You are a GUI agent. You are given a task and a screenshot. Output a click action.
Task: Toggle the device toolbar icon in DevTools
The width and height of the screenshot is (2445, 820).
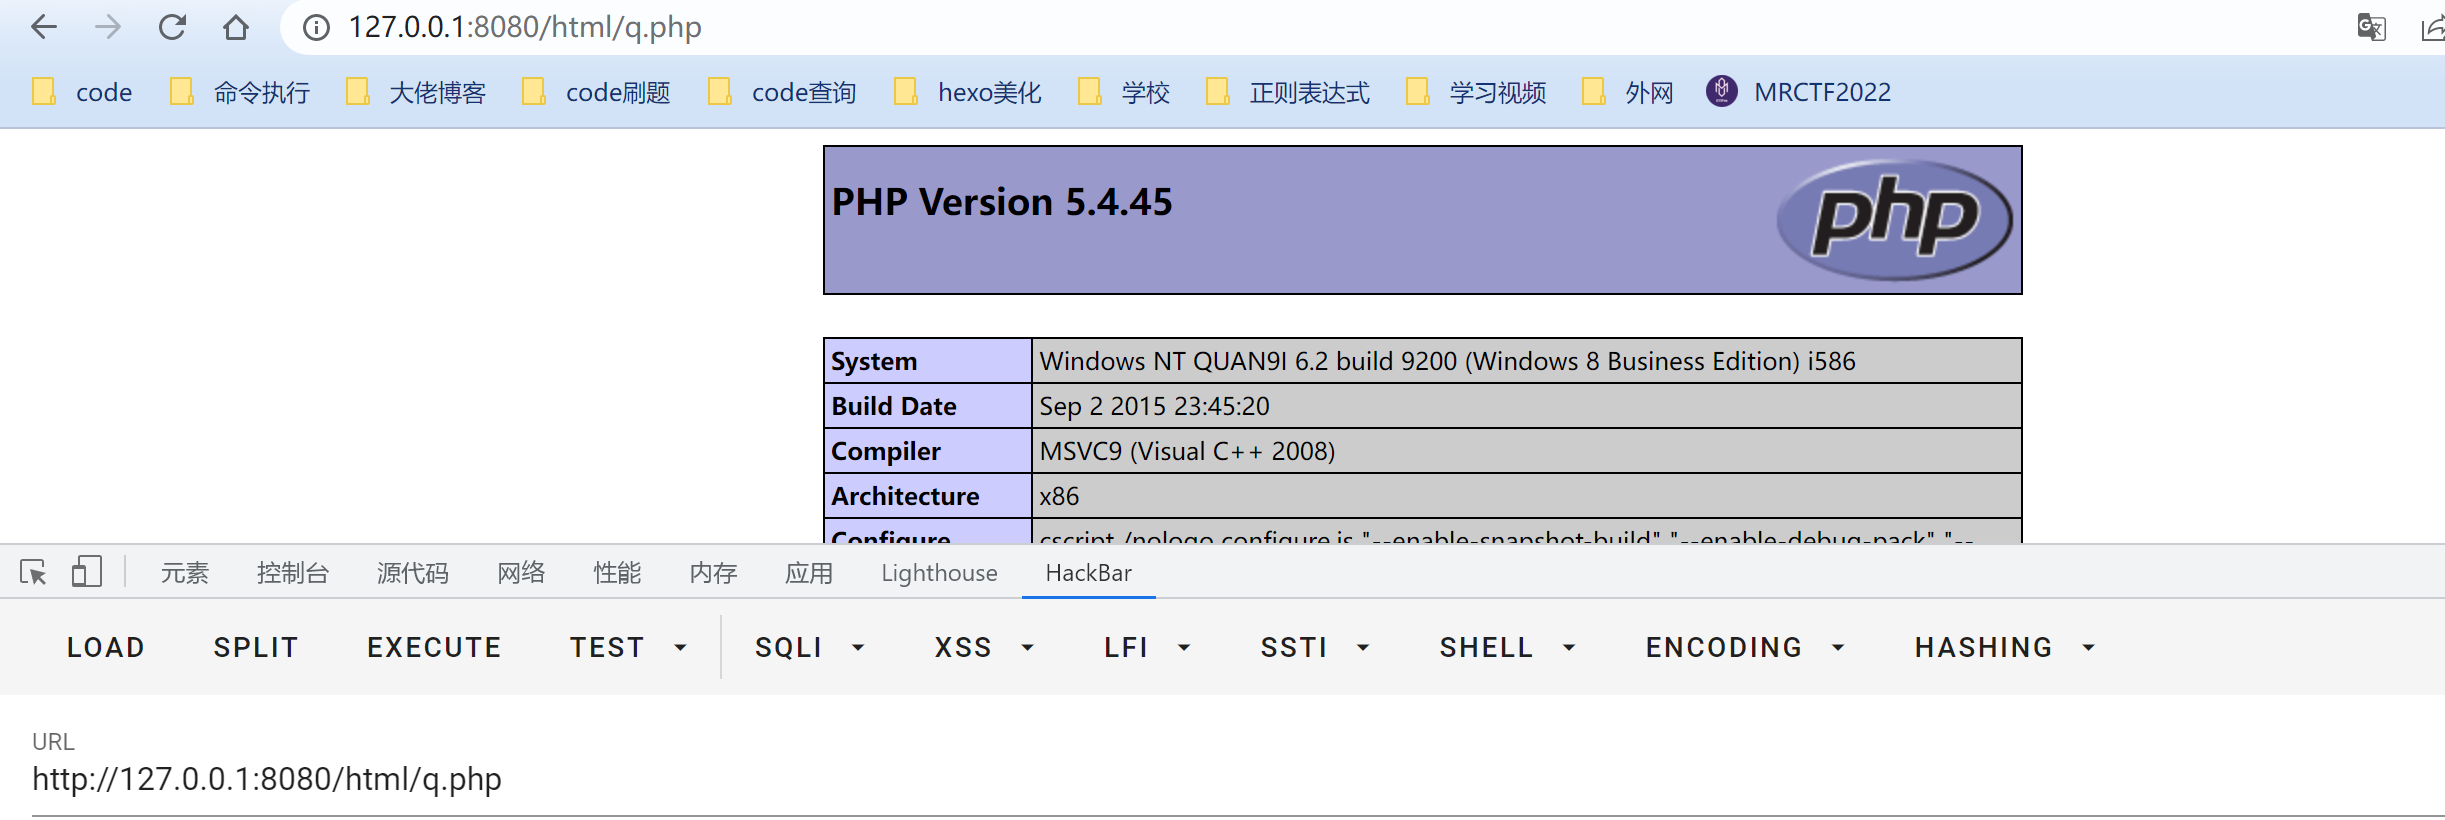point(87,572)
